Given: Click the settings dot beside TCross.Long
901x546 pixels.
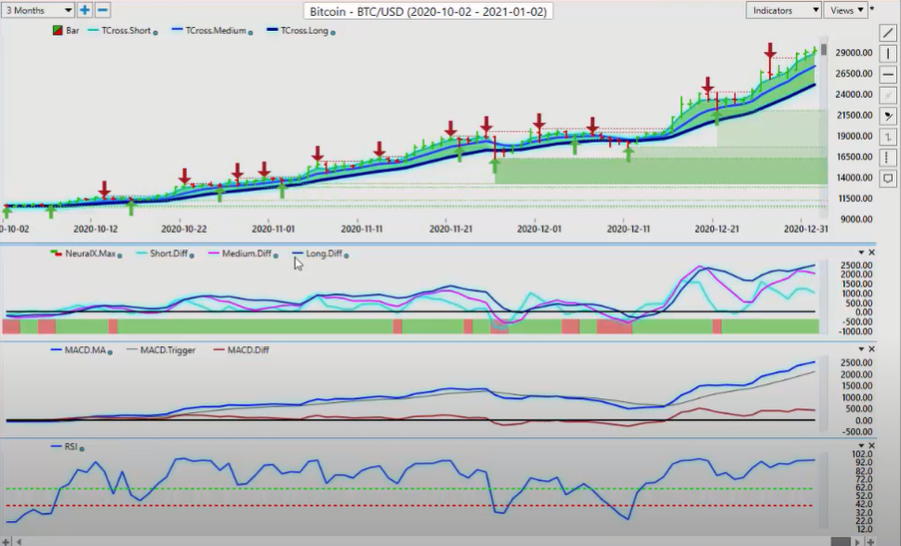Looking at the screenshot, I should [333, 33].
